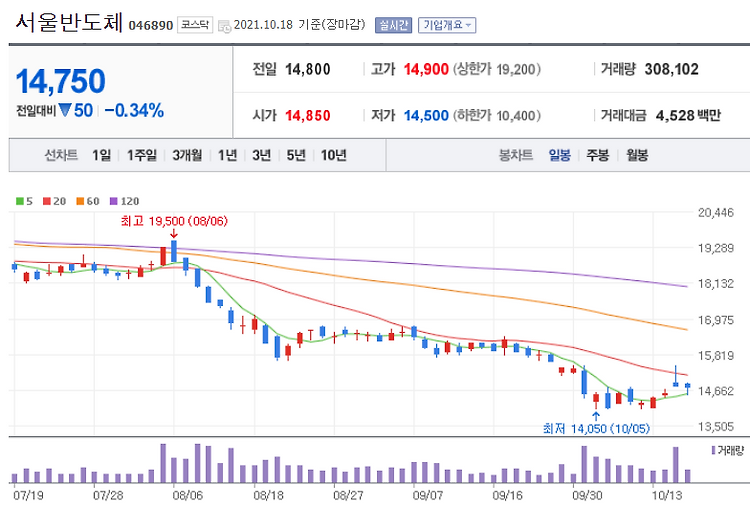Click the 10/13 date axis label
The width and height of the screenshot is (750, 506).
[667, 495]
